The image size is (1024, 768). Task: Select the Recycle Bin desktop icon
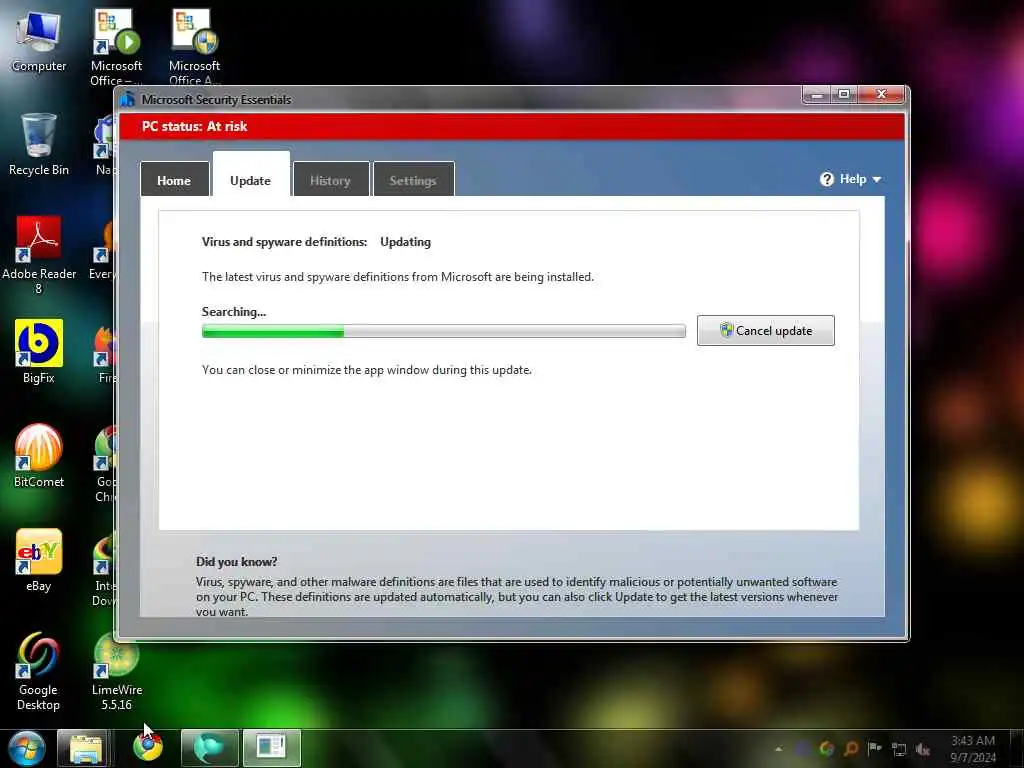tap(39, 145)
